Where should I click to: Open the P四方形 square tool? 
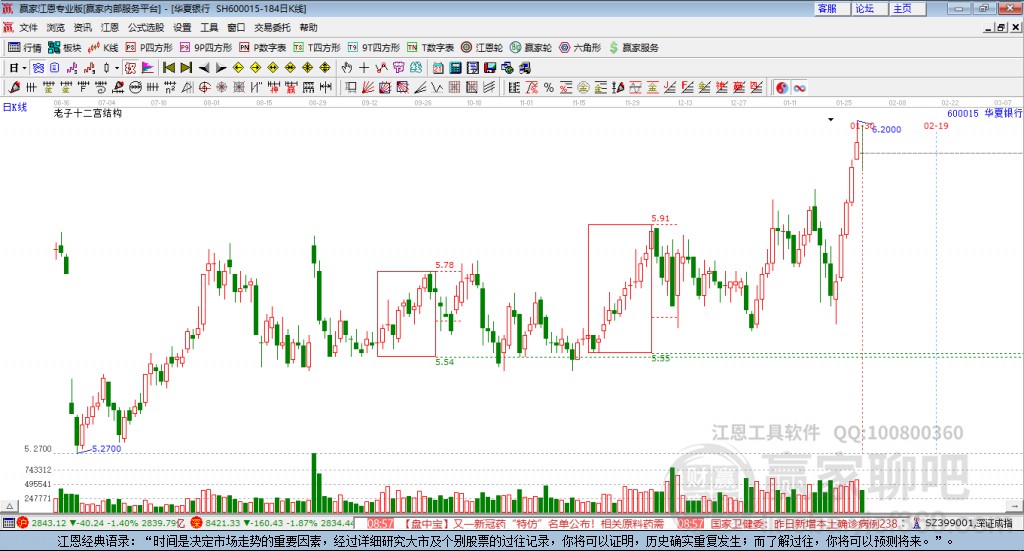point(149,48)
